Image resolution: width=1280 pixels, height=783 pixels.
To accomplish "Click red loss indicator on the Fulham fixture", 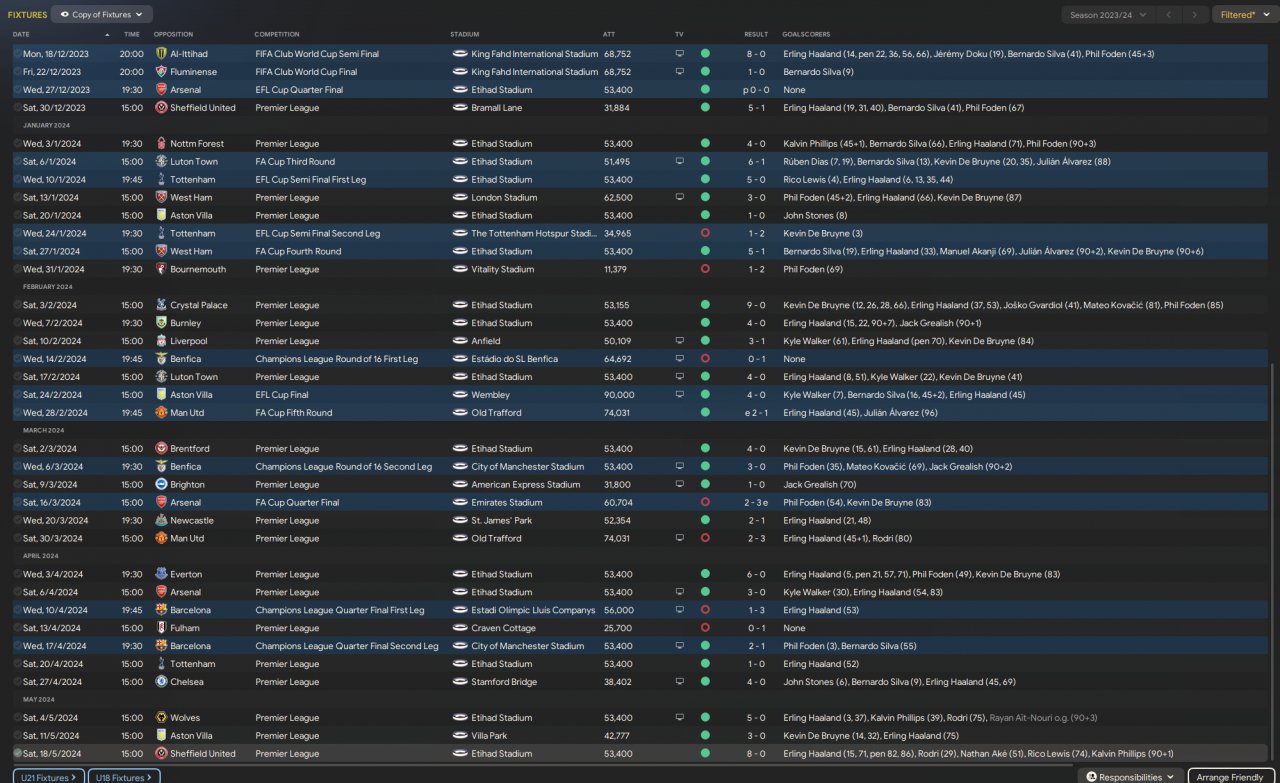I will pyautogui.click(x=705, y=629).
